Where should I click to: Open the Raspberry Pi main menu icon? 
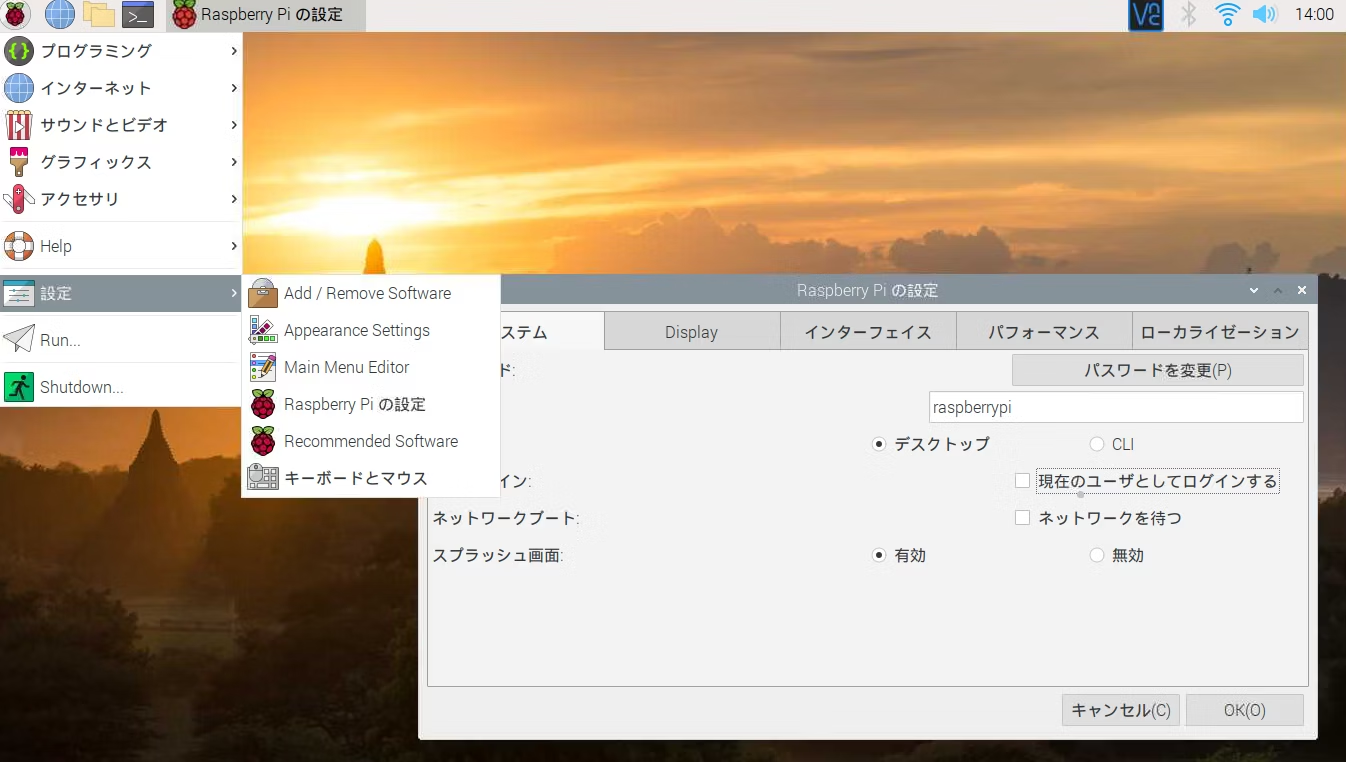coord(16,14)
